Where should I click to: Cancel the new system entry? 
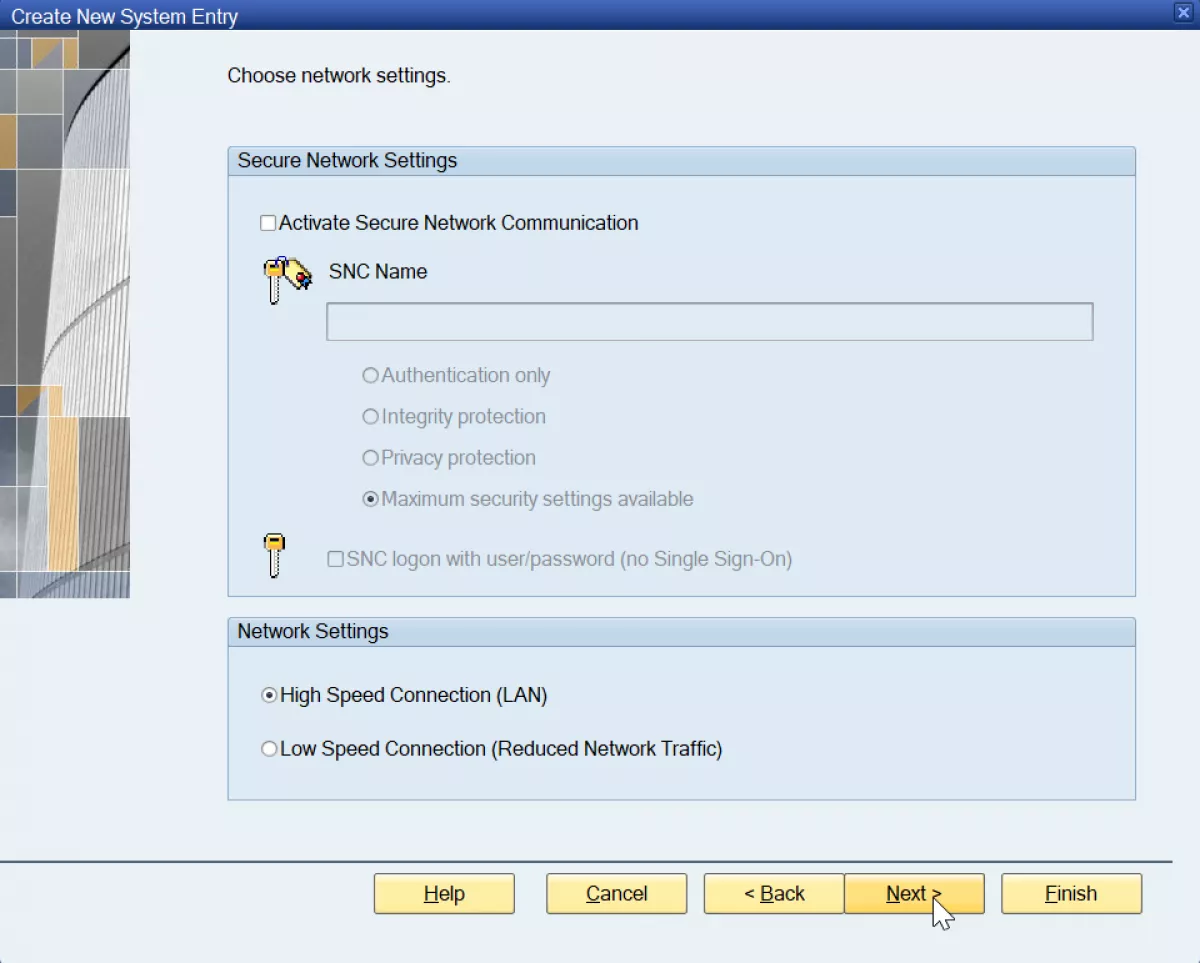[x=617, y=894]
